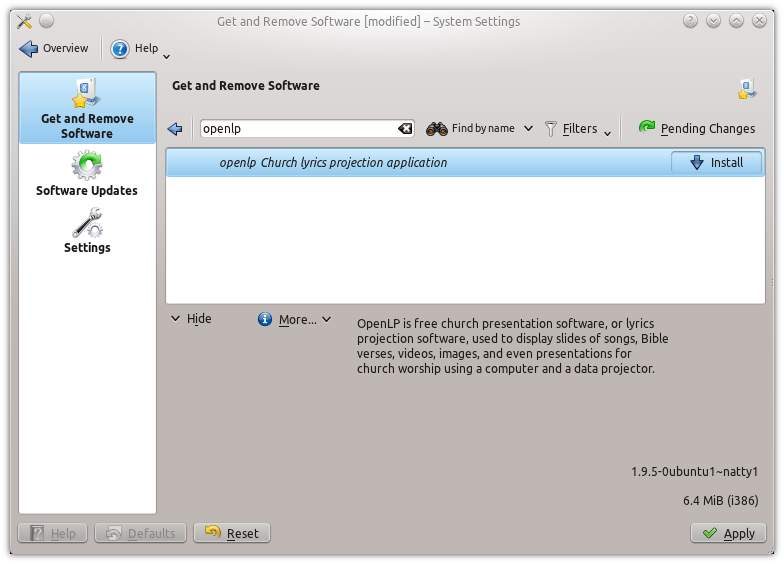The height and width of the screenshot is (564, 784).
Task: Select Get and Remove Software in sidebar
Action: (88, 108)
